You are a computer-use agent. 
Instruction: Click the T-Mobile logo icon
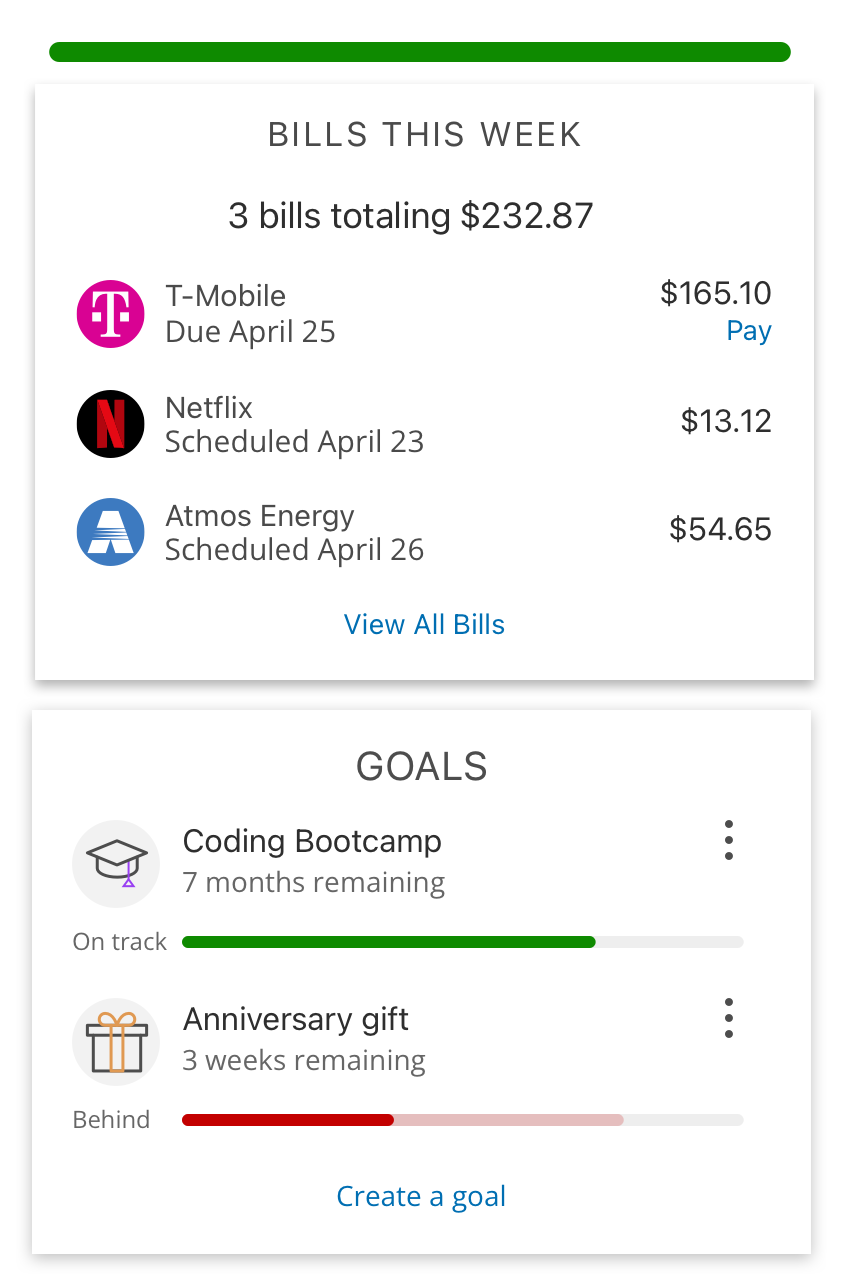click(x=111, y=314)
